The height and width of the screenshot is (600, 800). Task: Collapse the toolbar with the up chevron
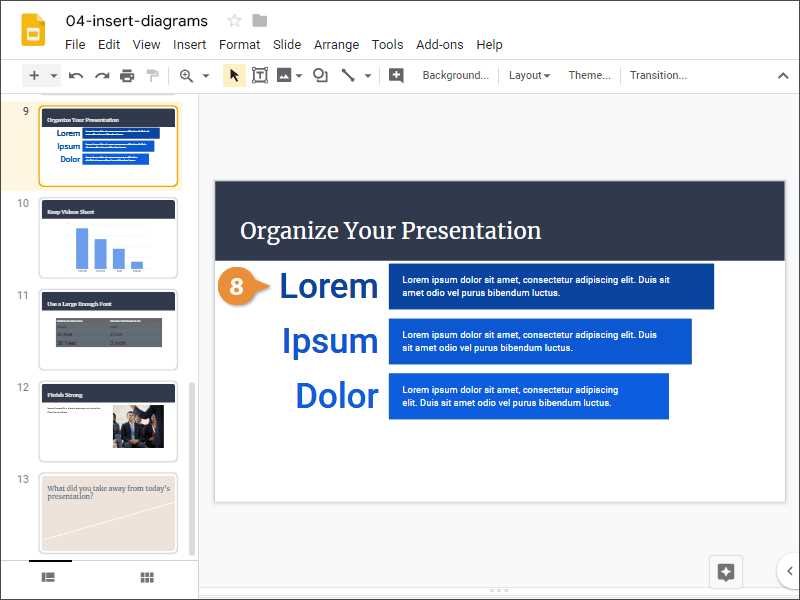point(783,76)
